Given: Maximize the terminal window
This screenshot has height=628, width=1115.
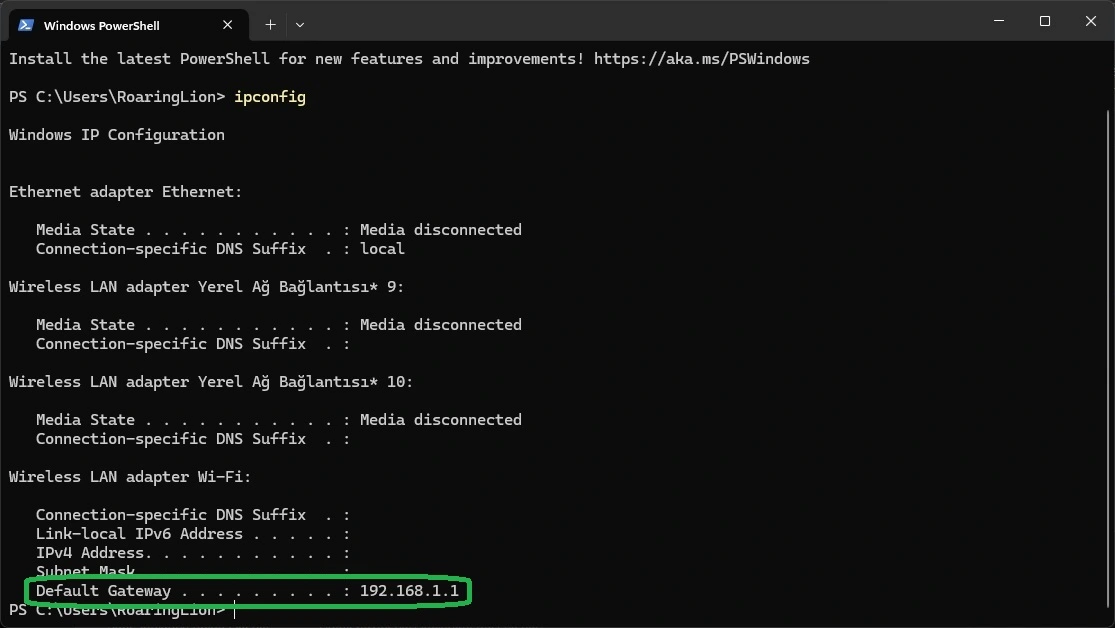Looking at the screenshot, I should (1045, 21).
